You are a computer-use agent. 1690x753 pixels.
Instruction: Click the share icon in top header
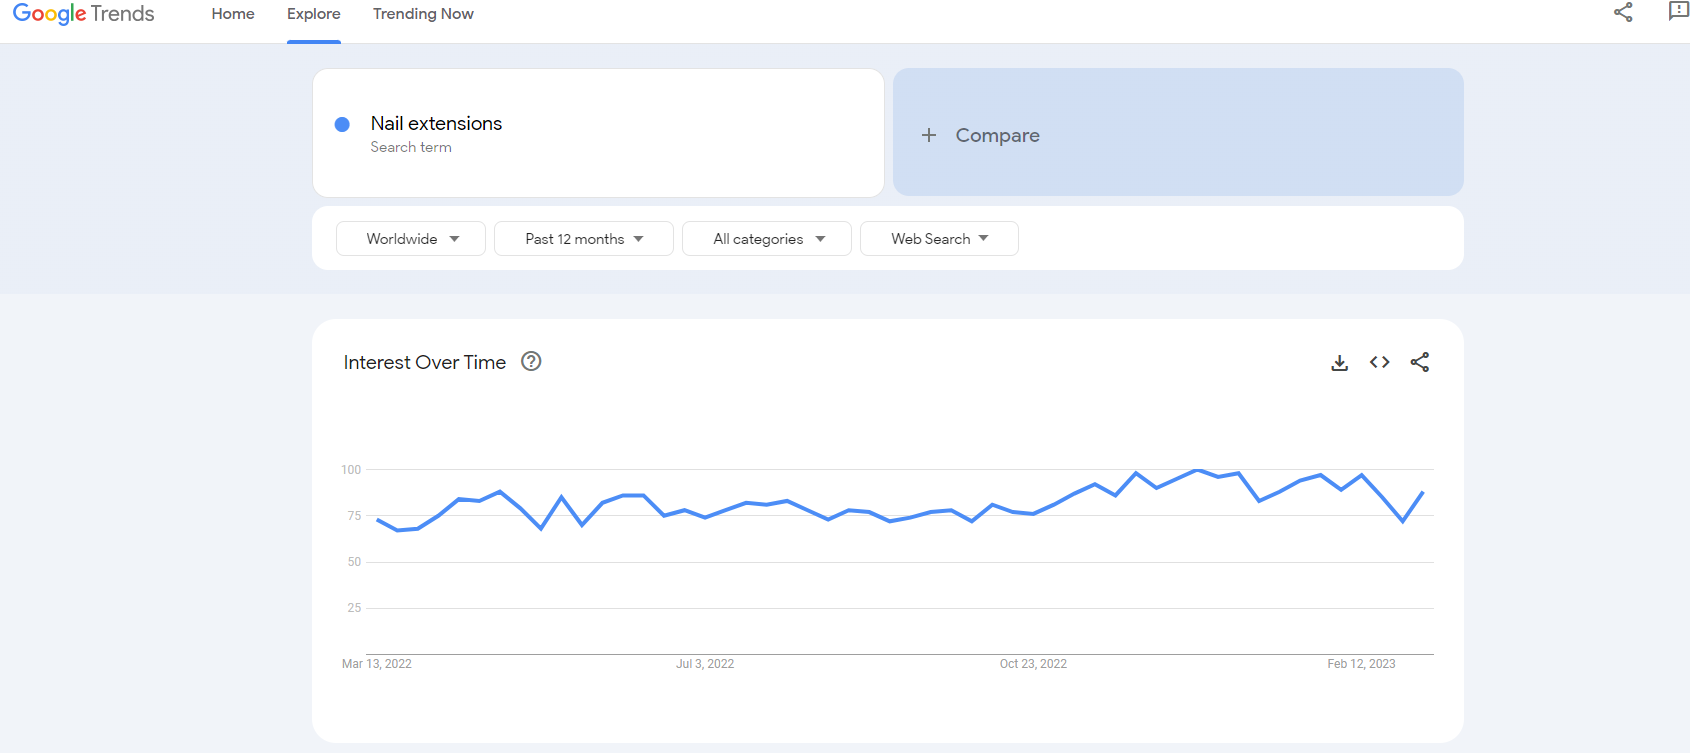1623,12
